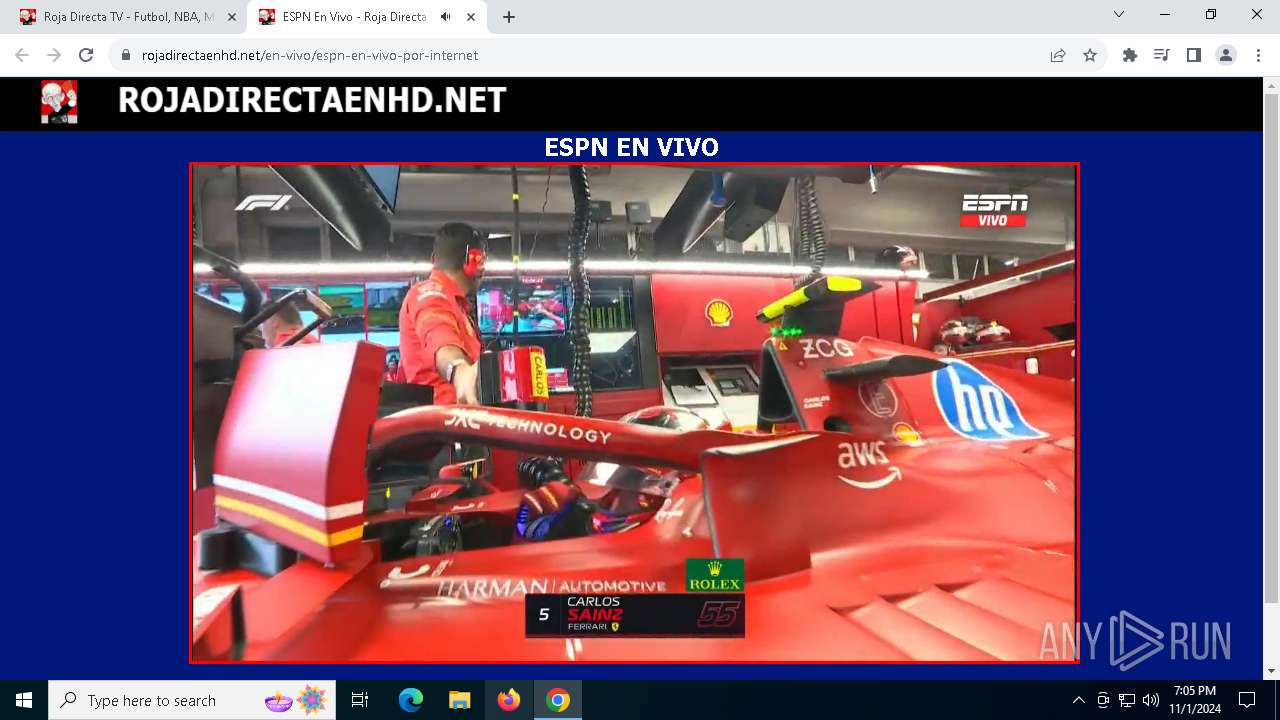Viewport: 1280px width, 720px height.
Task: Open the tab search dropdown
Action: point(1119,15)
